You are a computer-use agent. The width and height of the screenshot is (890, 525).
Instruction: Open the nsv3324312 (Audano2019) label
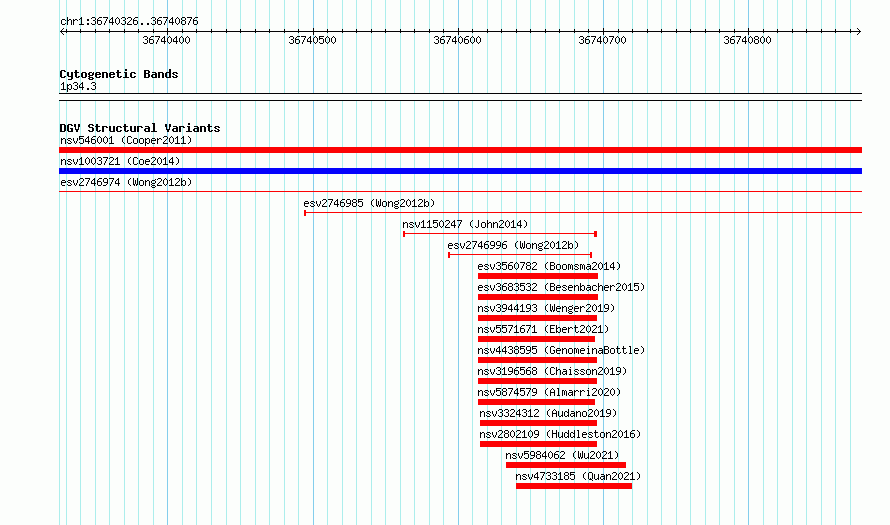(x=548, y=413)
